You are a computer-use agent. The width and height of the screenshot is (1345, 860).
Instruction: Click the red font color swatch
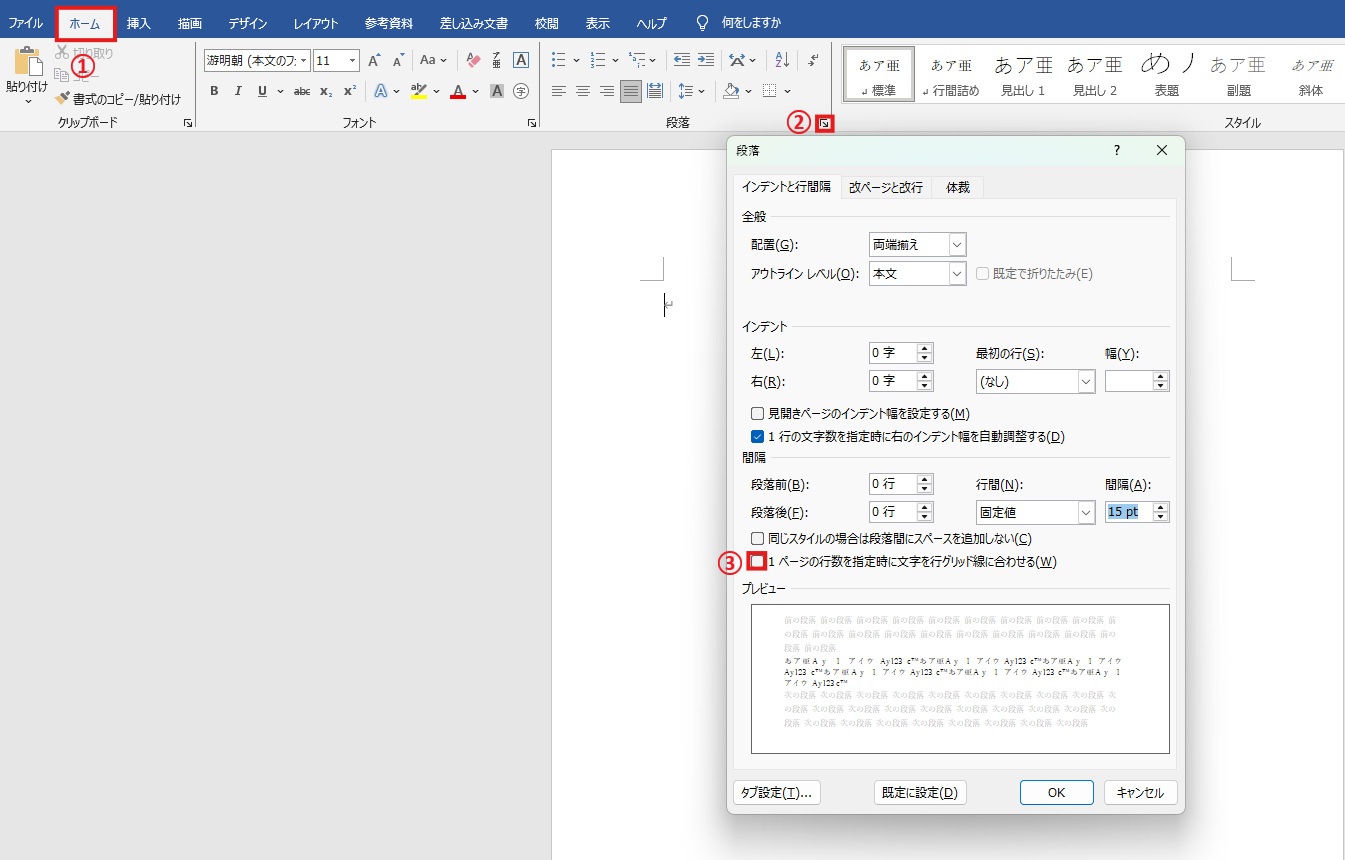click(x=457, y=91)
